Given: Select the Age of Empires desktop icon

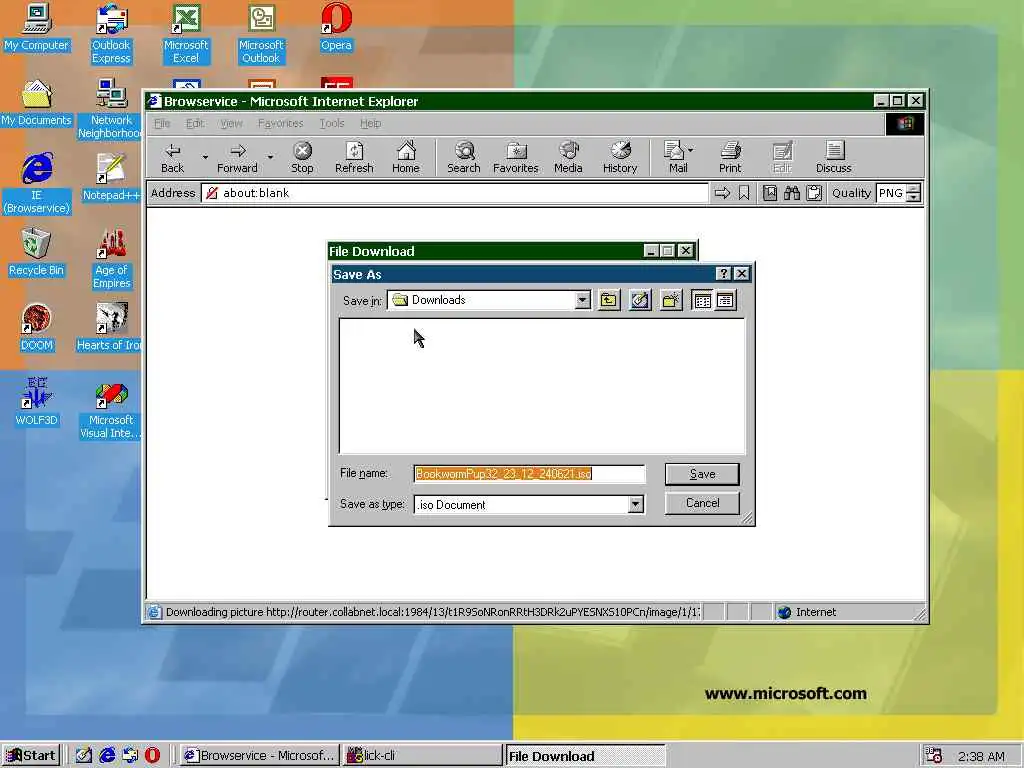Looking at the screenshot, I should [x=112, y=260].
